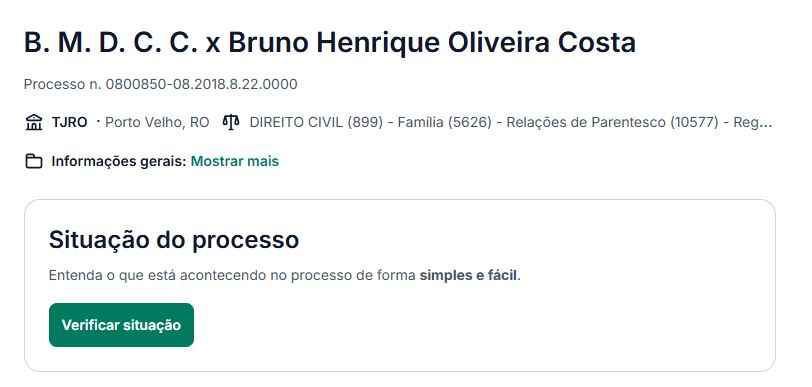Viewport: 812px width, 387px height.
Task: Click the Porto Velho, RO location text
Action: [157, 123]
